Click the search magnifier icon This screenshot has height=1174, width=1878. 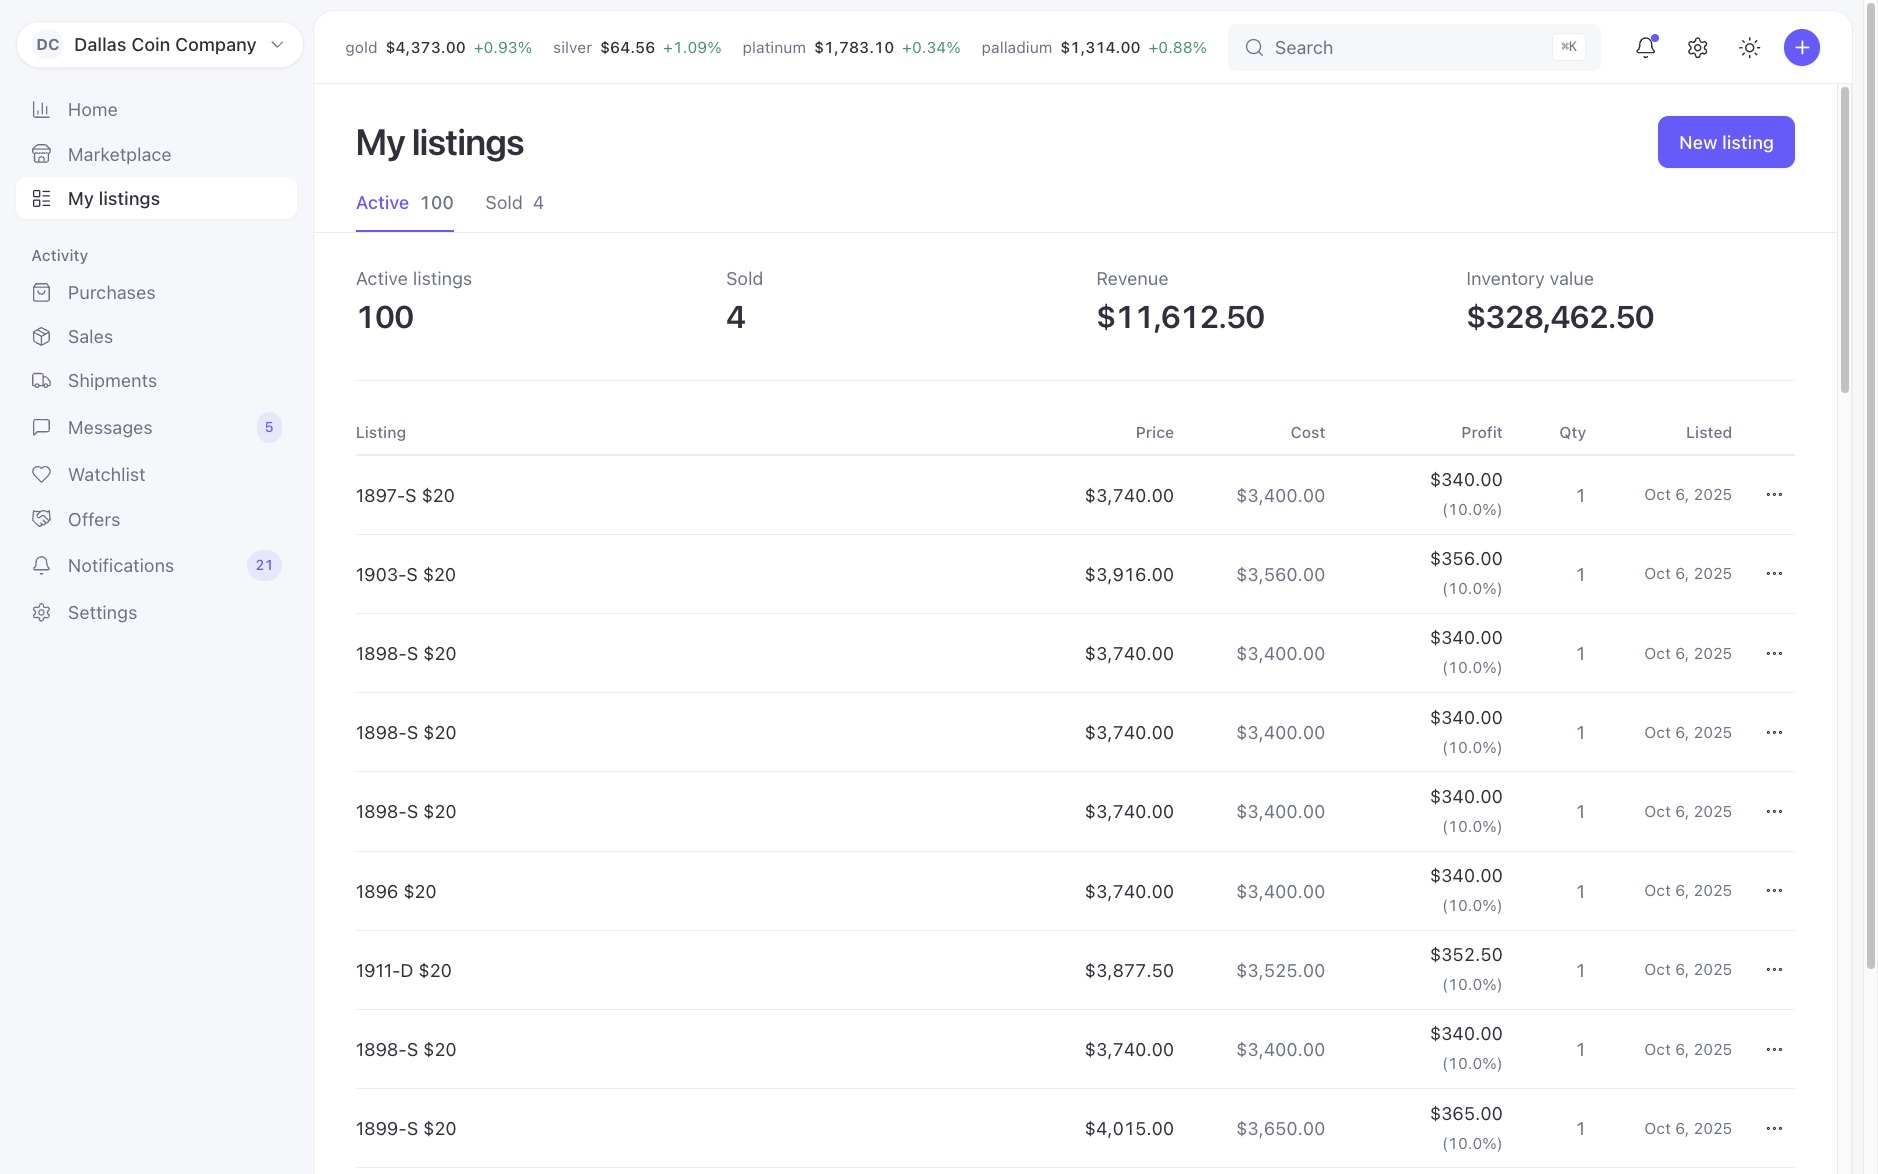[x=1253, y=47]
